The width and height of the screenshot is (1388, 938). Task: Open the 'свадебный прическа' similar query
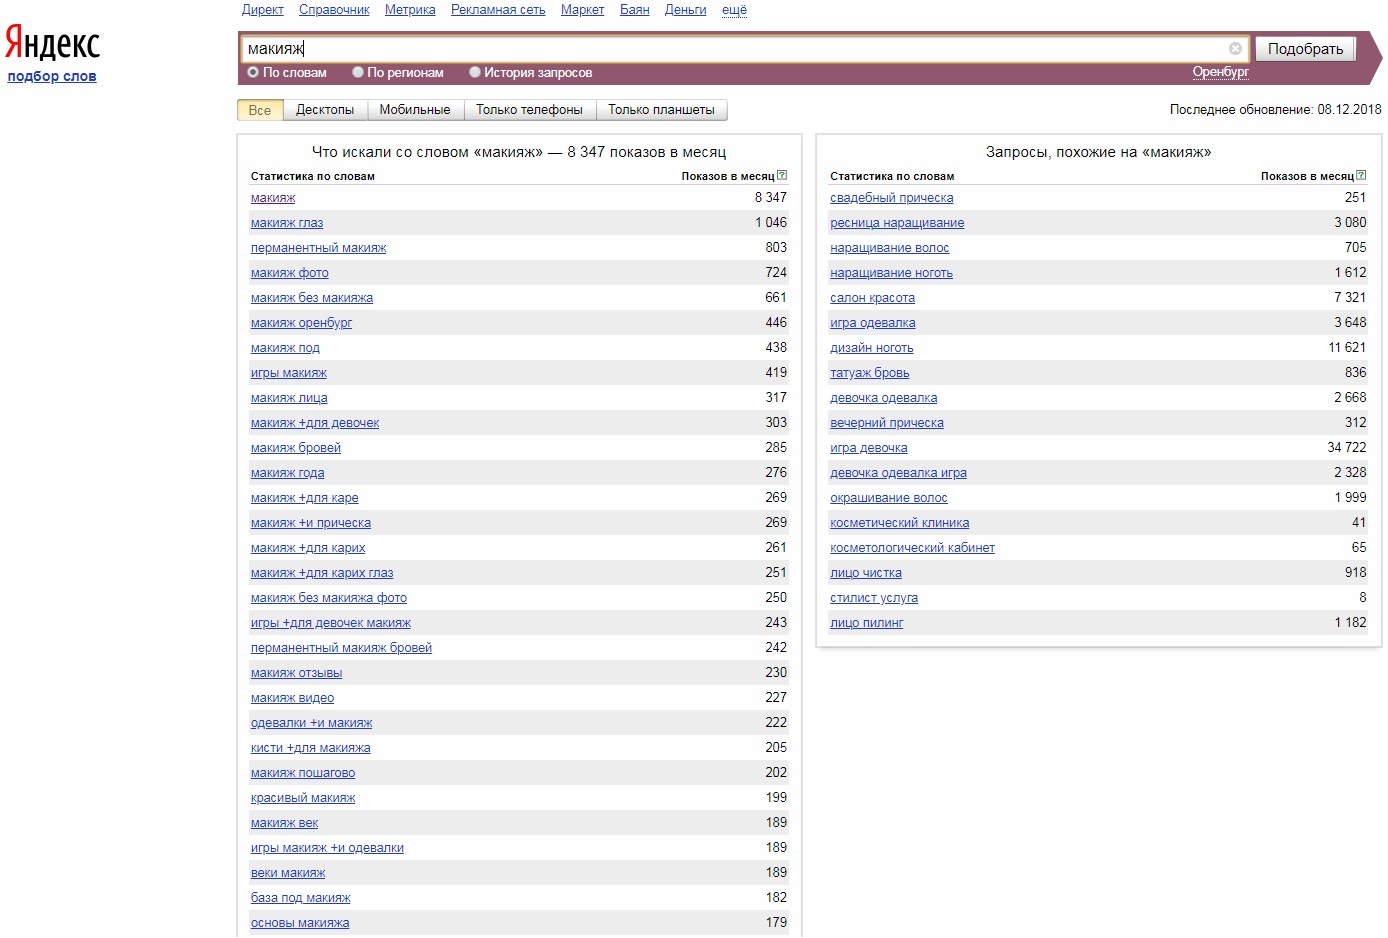pos(891,198)
